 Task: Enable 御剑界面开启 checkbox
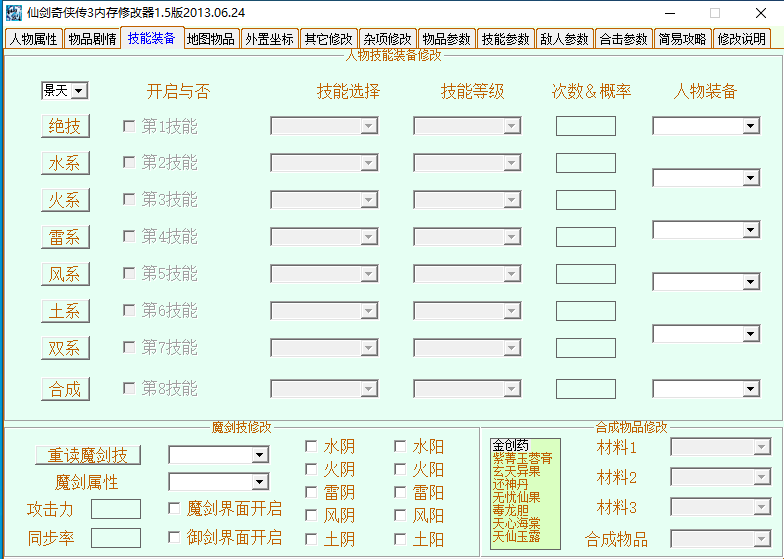(x=174, y=538)
